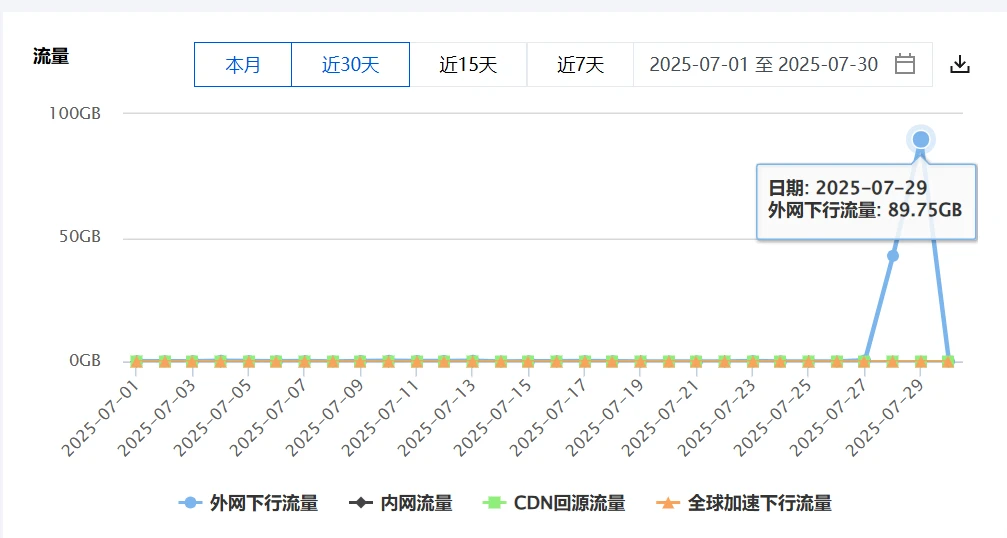1007x538 pixels.
Task: Click the orange triangle legend marker for 全球加速下行流量
Action: (667, 503)
